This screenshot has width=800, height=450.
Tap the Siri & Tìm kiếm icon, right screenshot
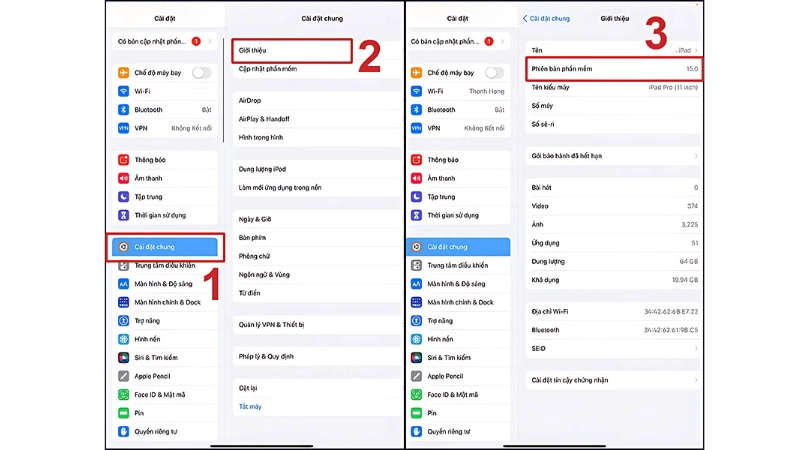416,358
